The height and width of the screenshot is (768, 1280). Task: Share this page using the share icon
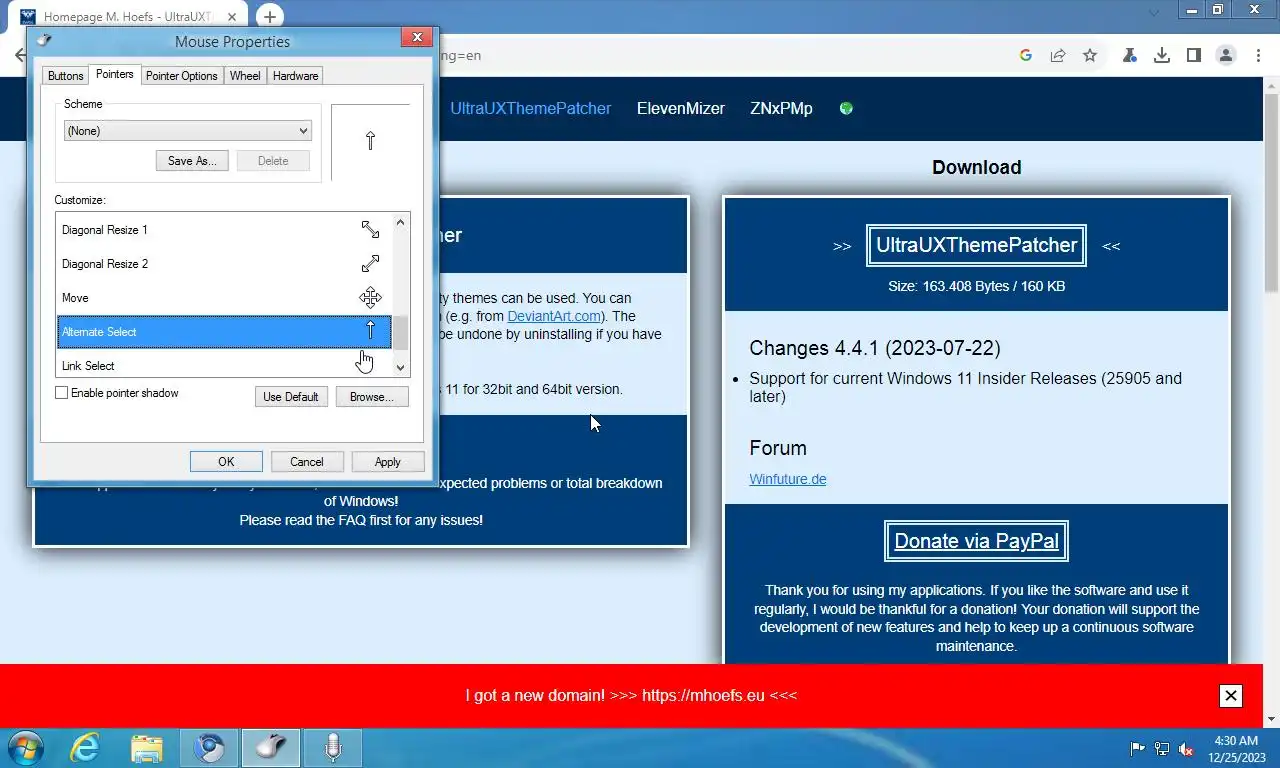[1058, 55]
